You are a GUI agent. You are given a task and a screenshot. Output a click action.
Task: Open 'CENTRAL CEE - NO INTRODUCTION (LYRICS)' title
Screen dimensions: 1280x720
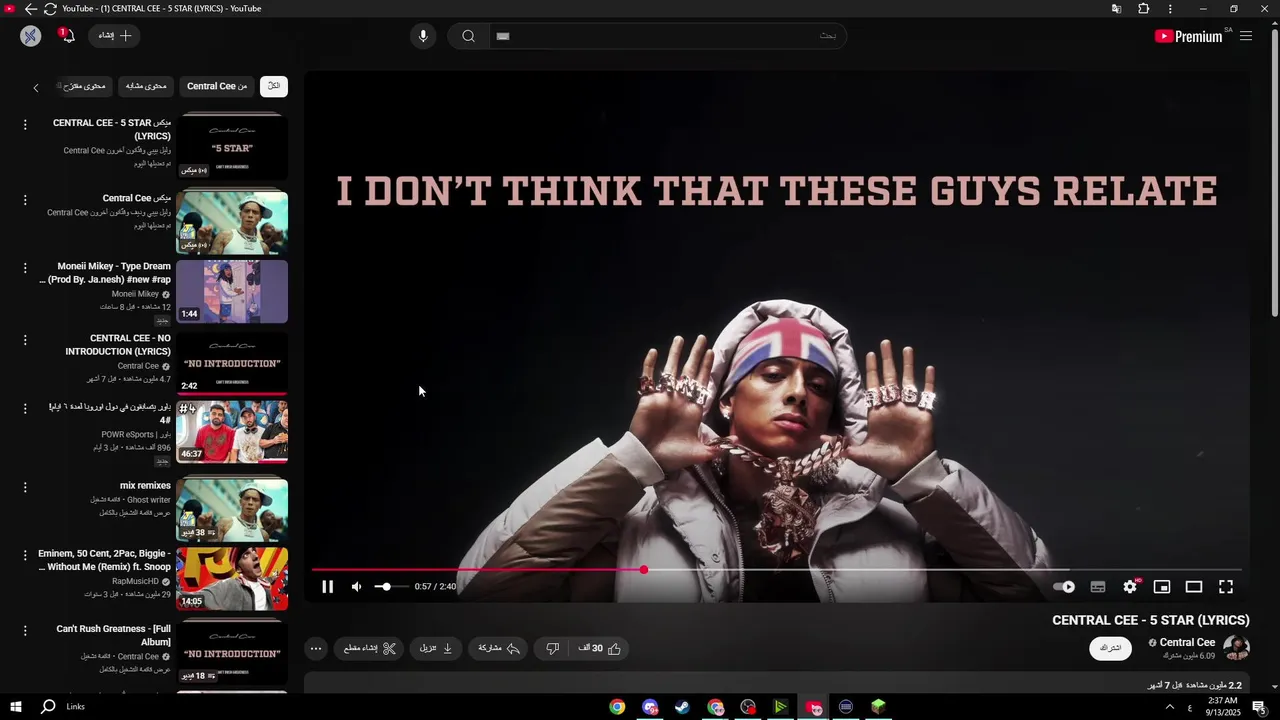[118, 345]
